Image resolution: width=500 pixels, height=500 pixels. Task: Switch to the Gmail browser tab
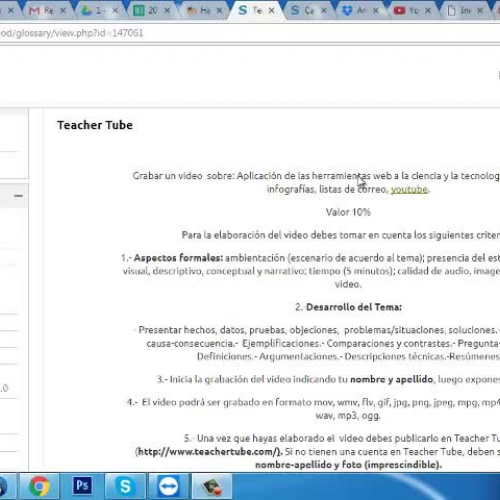coord(43,11)
